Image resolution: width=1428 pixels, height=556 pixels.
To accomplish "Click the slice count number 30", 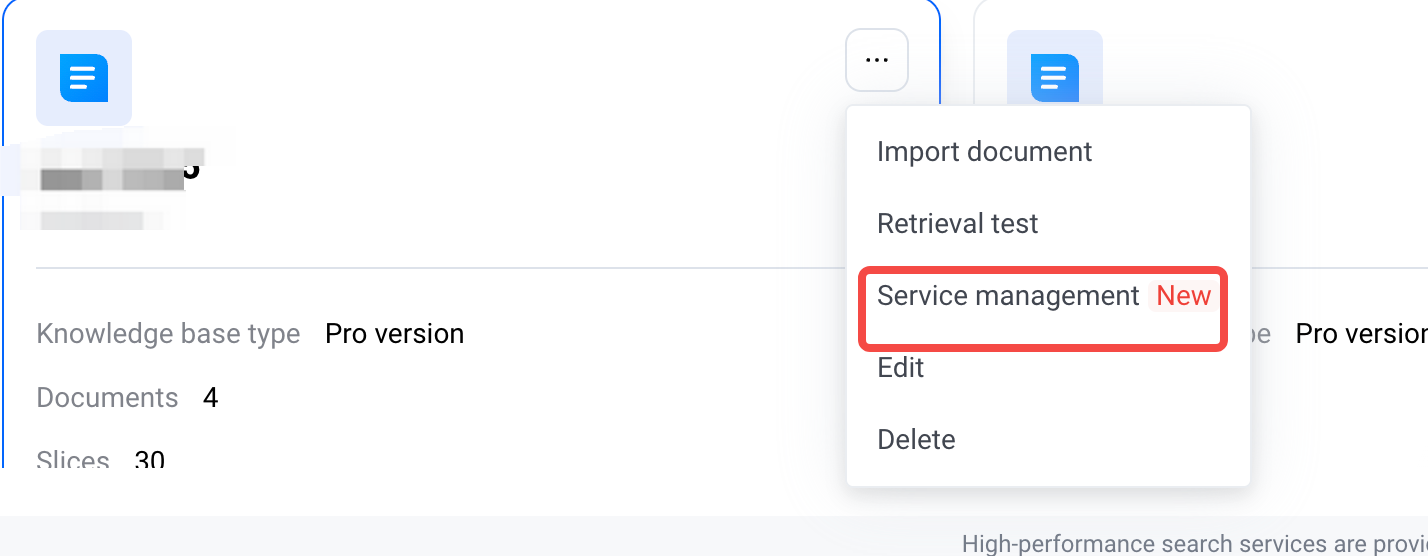I will tap(149, 460).
